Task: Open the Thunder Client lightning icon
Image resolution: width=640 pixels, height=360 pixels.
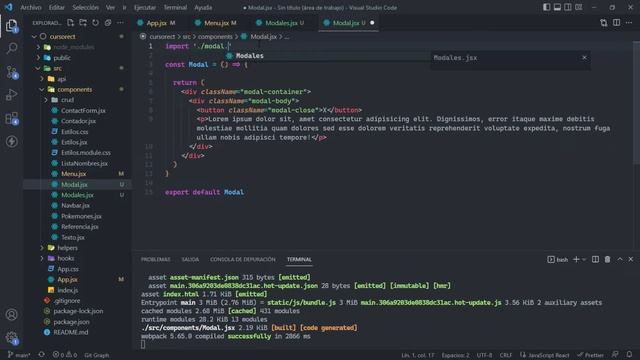Action: click(11, 142)
